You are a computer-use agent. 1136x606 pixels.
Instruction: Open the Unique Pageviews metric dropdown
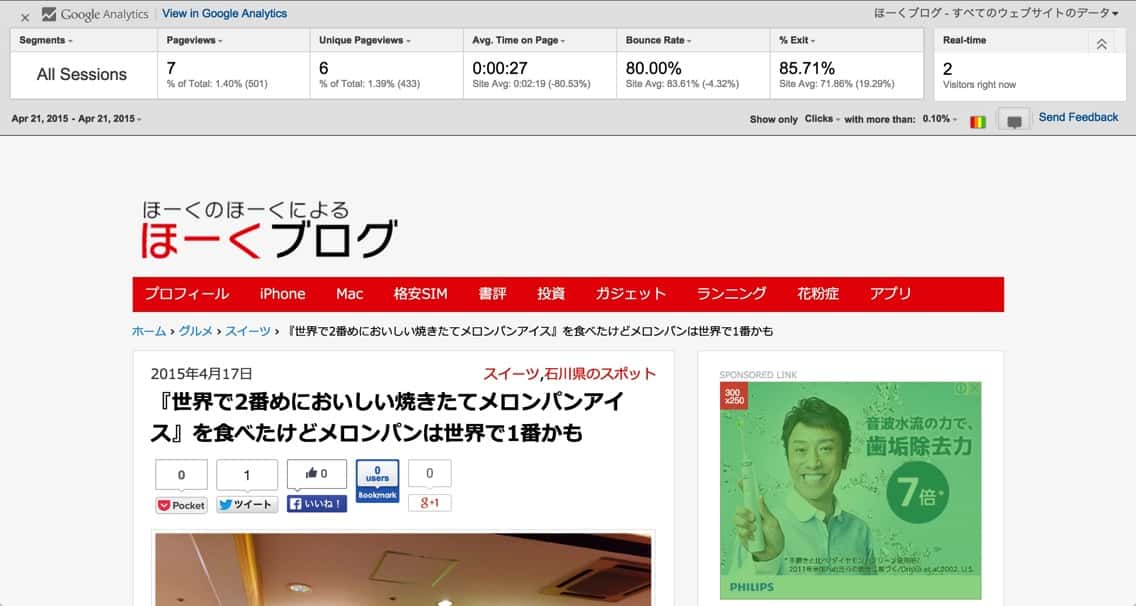365,41
